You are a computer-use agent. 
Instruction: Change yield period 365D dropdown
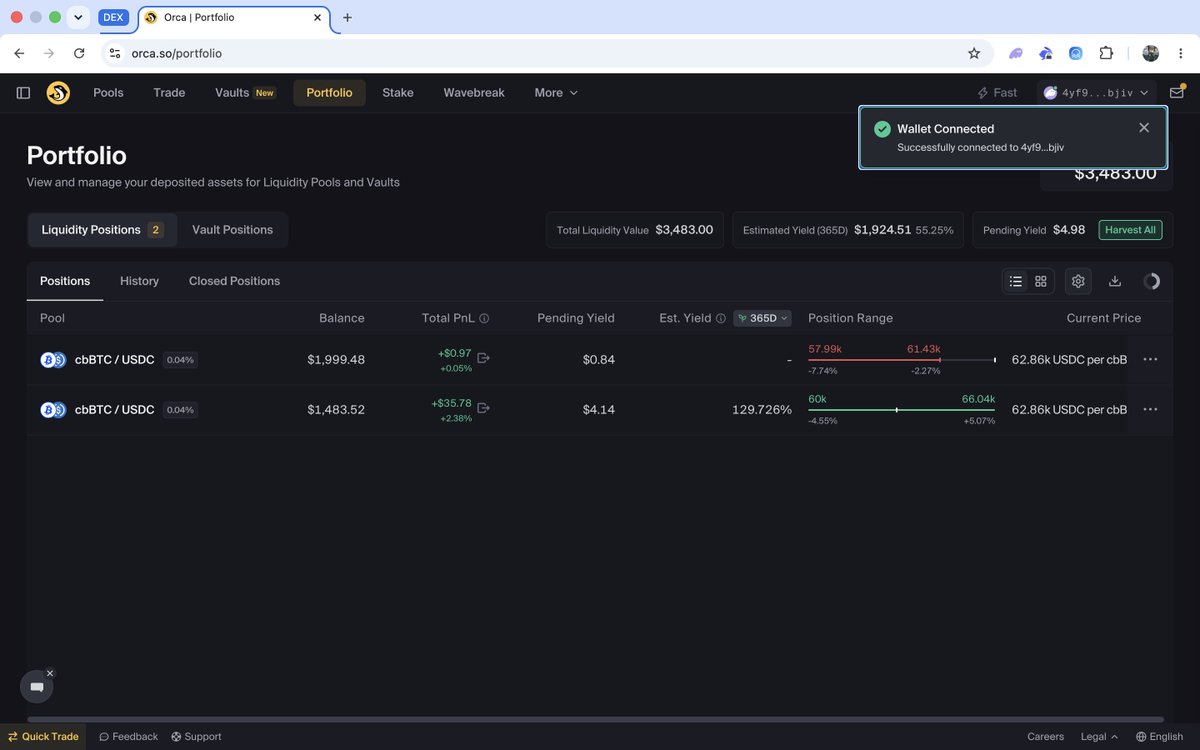pos(763,318)
